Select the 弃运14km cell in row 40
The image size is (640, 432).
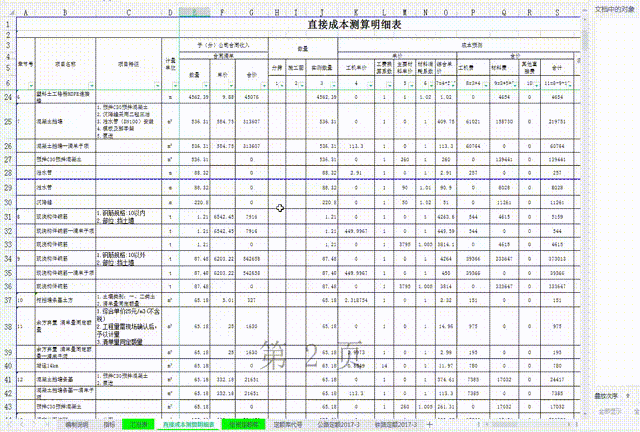(65, 366)
